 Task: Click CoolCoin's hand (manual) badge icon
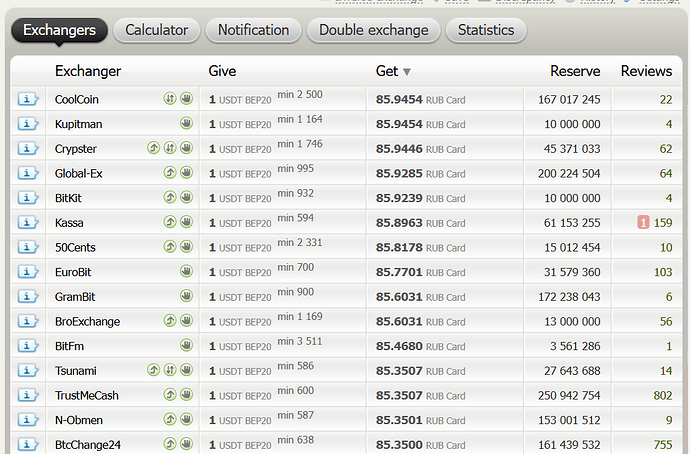[187, 99]
